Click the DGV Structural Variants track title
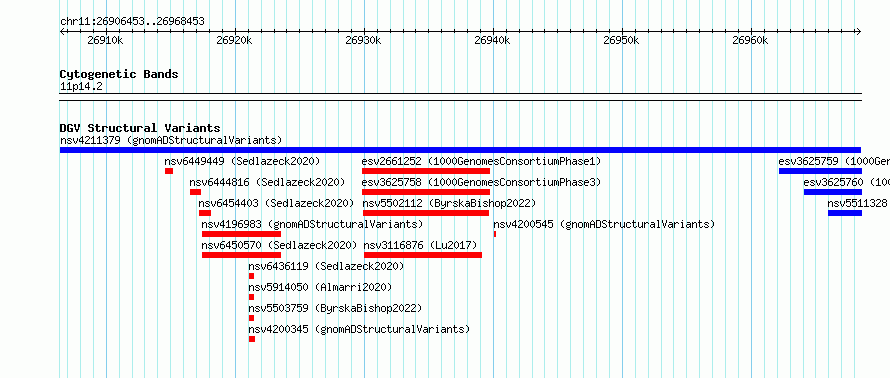Screen dimensions: 890x378 point(140,128)
